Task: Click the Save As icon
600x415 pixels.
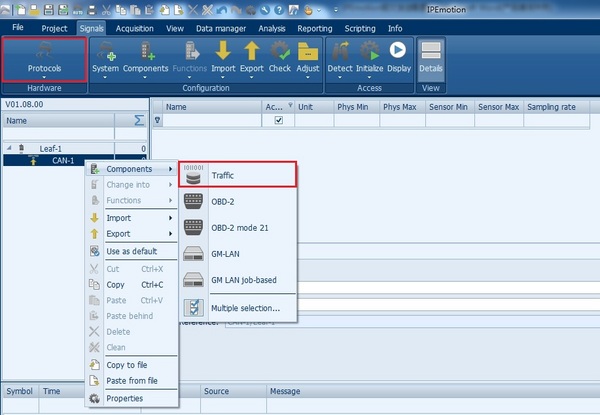Action: coord(63,10)
